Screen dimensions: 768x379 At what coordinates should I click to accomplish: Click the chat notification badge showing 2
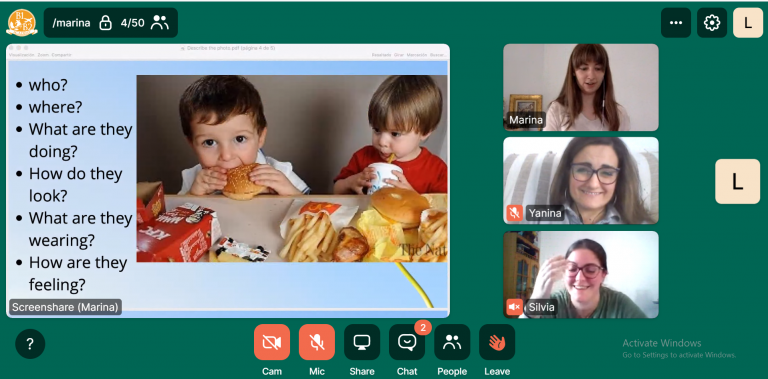point(422,327)
